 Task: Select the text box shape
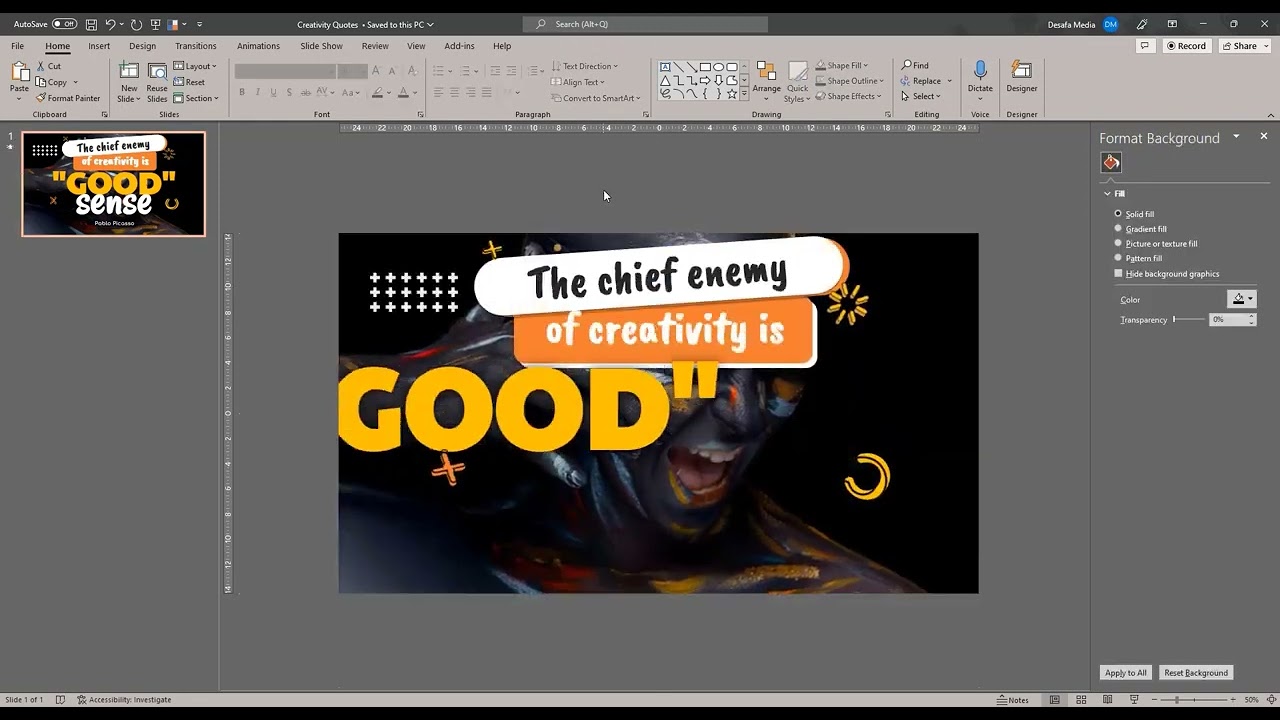point(665,67)
